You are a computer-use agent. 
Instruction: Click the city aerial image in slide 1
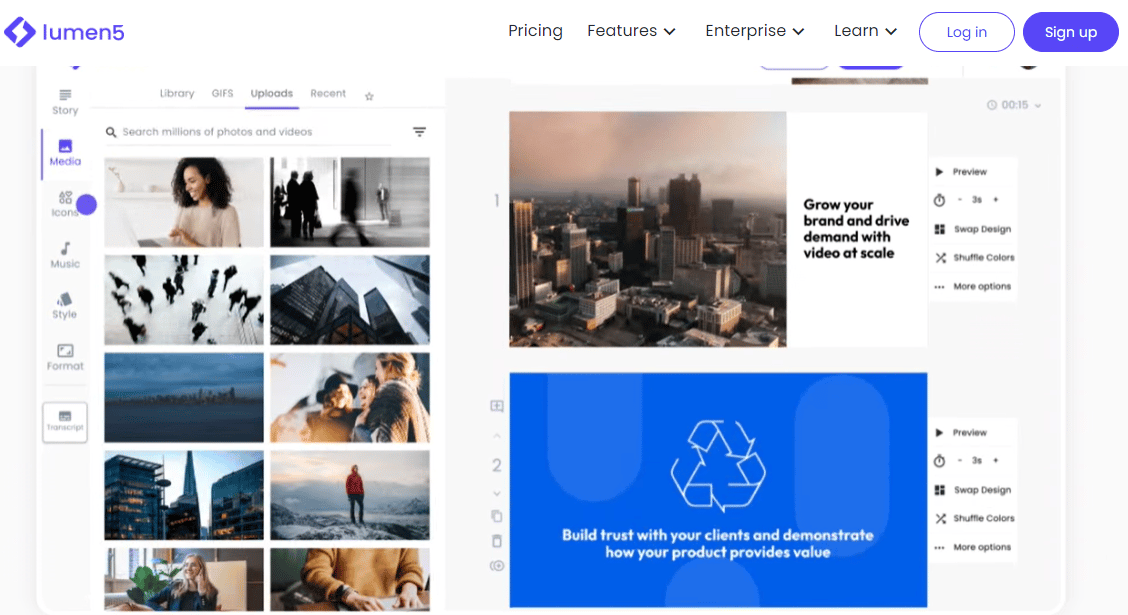point(647,229)
